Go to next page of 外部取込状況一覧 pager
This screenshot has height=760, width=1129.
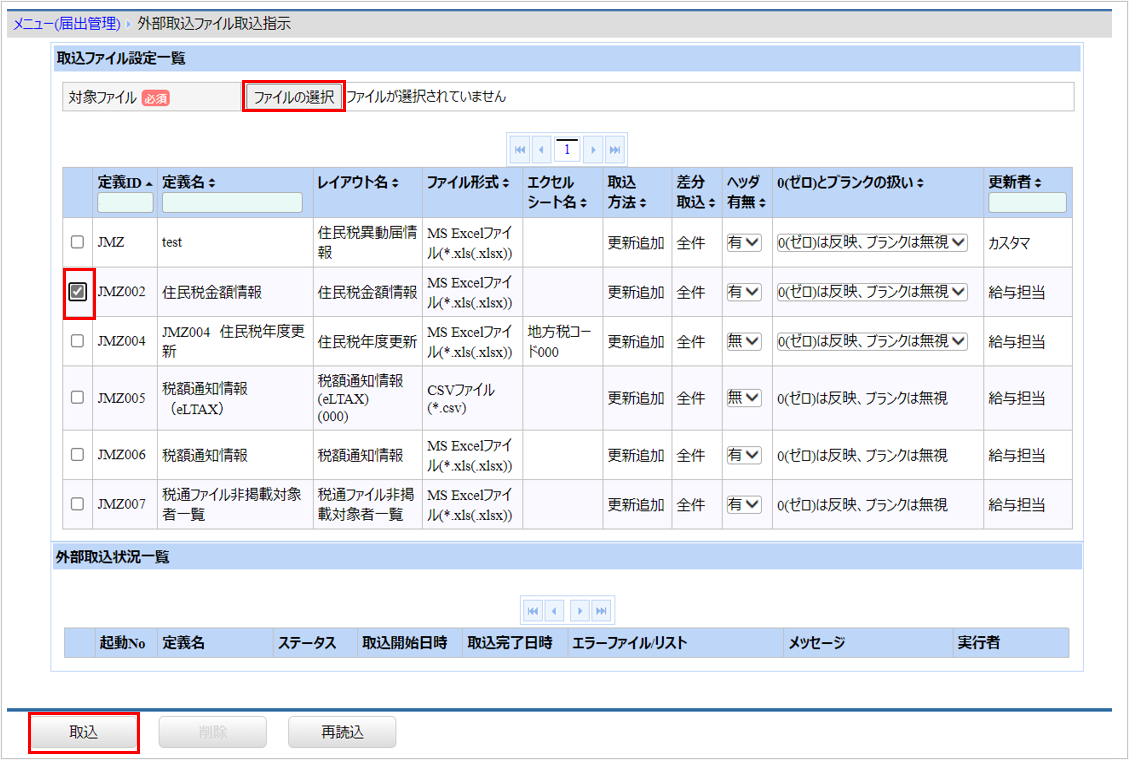tap(580, 611)
